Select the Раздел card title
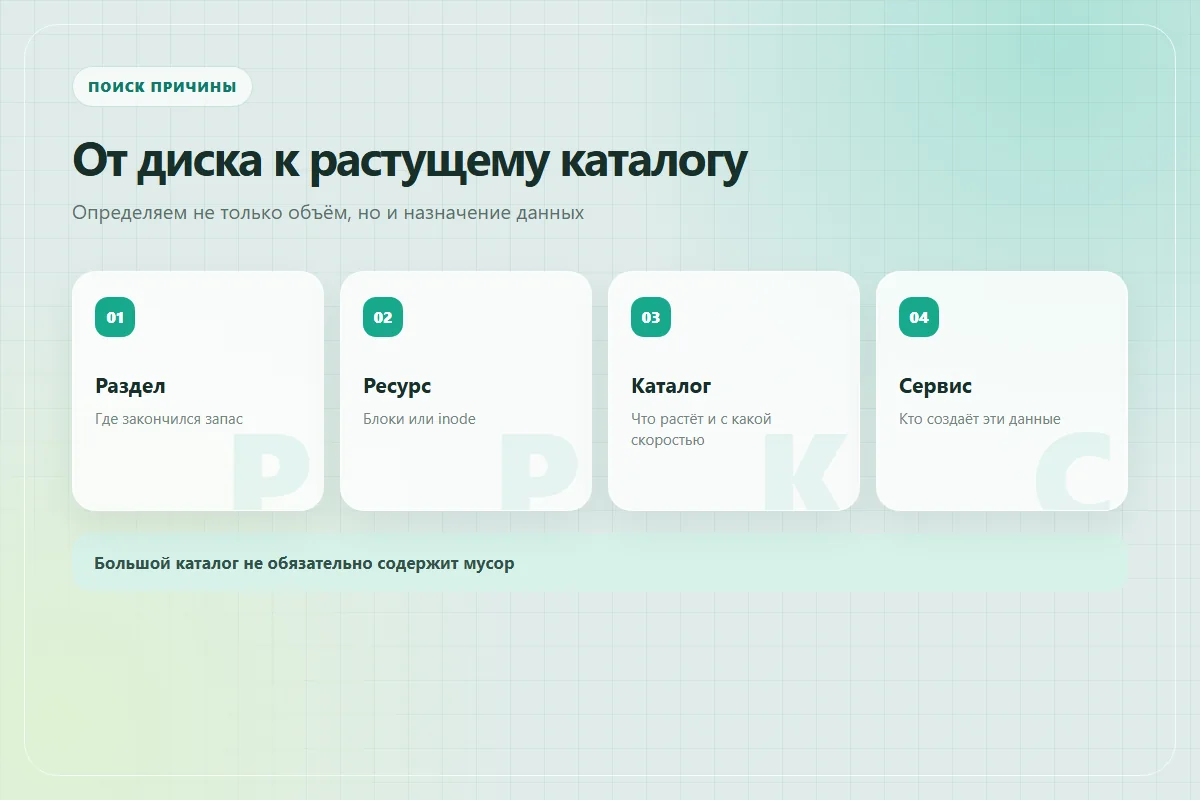 coord(130,386)
